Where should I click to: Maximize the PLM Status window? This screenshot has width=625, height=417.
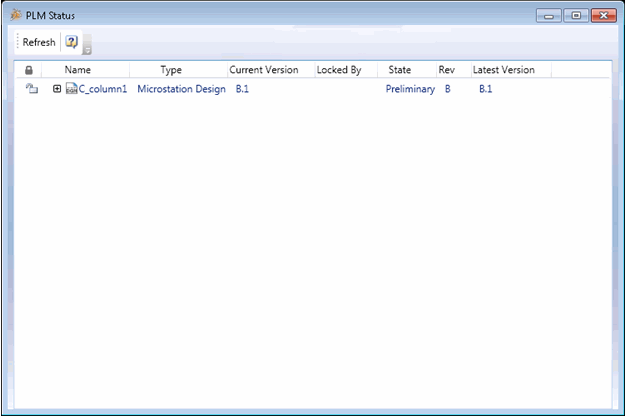576,16
